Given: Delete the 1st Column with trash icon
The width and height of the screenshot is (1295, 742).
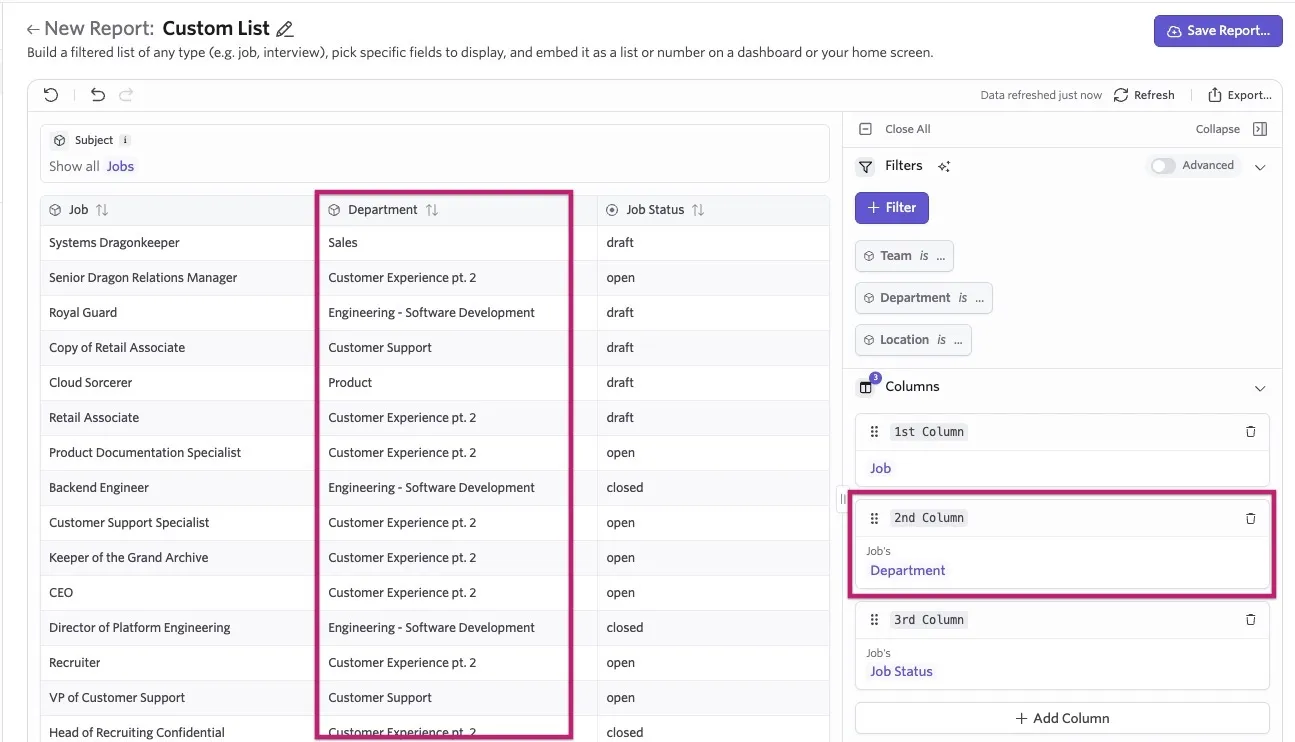Looking at the screenshot, I should (x=1250, y=432).
